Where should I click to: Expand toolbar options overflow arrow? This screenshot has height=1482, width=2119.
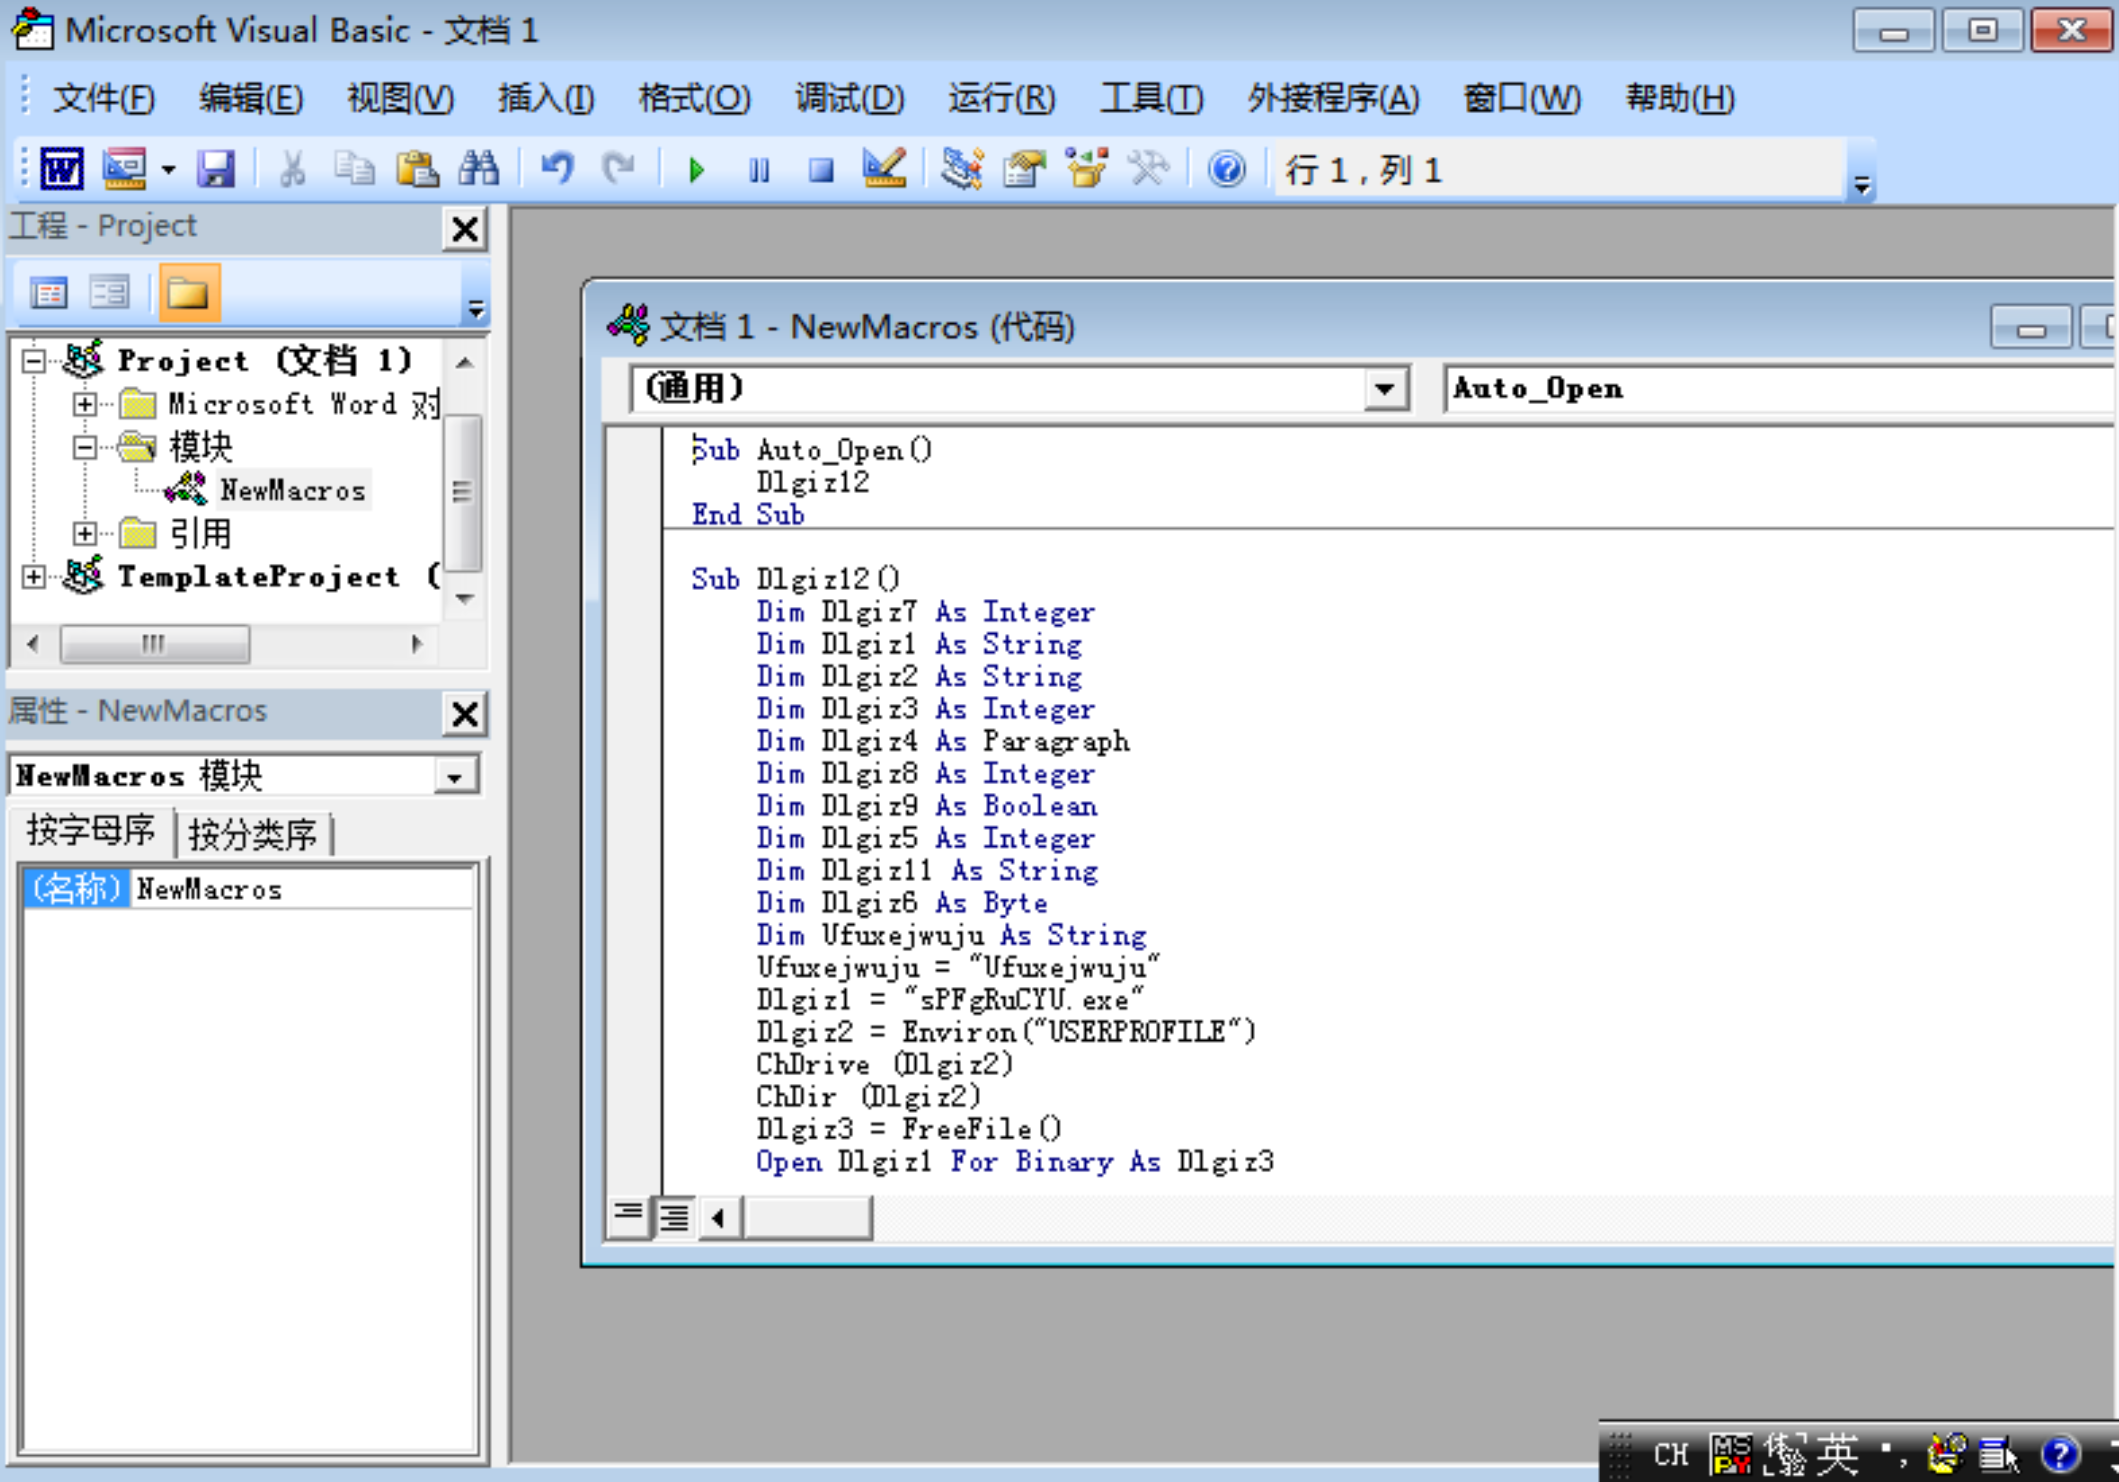tap(1862, 185)
